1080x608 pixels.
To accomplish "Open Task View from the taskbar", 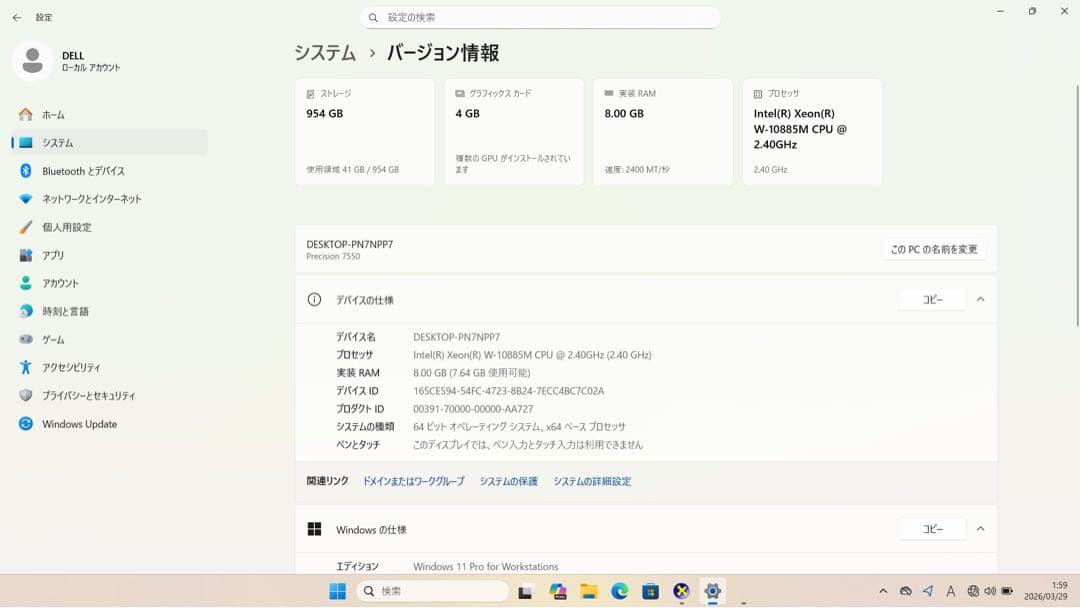I will 526,591.
